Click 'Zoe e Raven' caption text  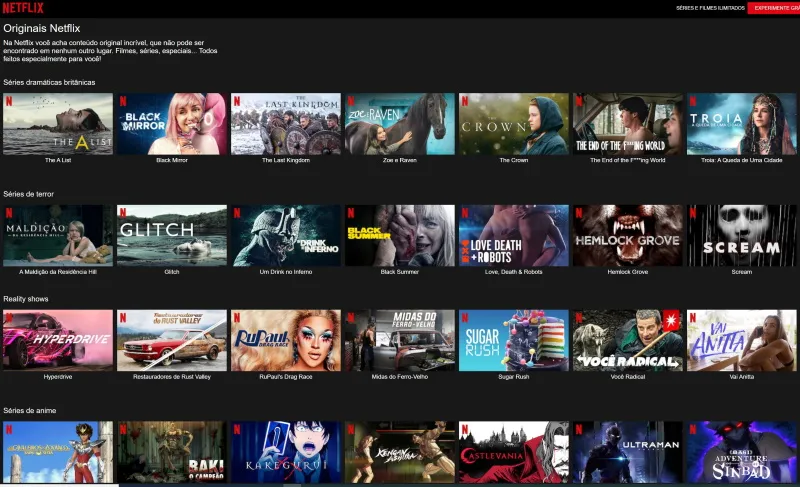[x=399, y=160]
